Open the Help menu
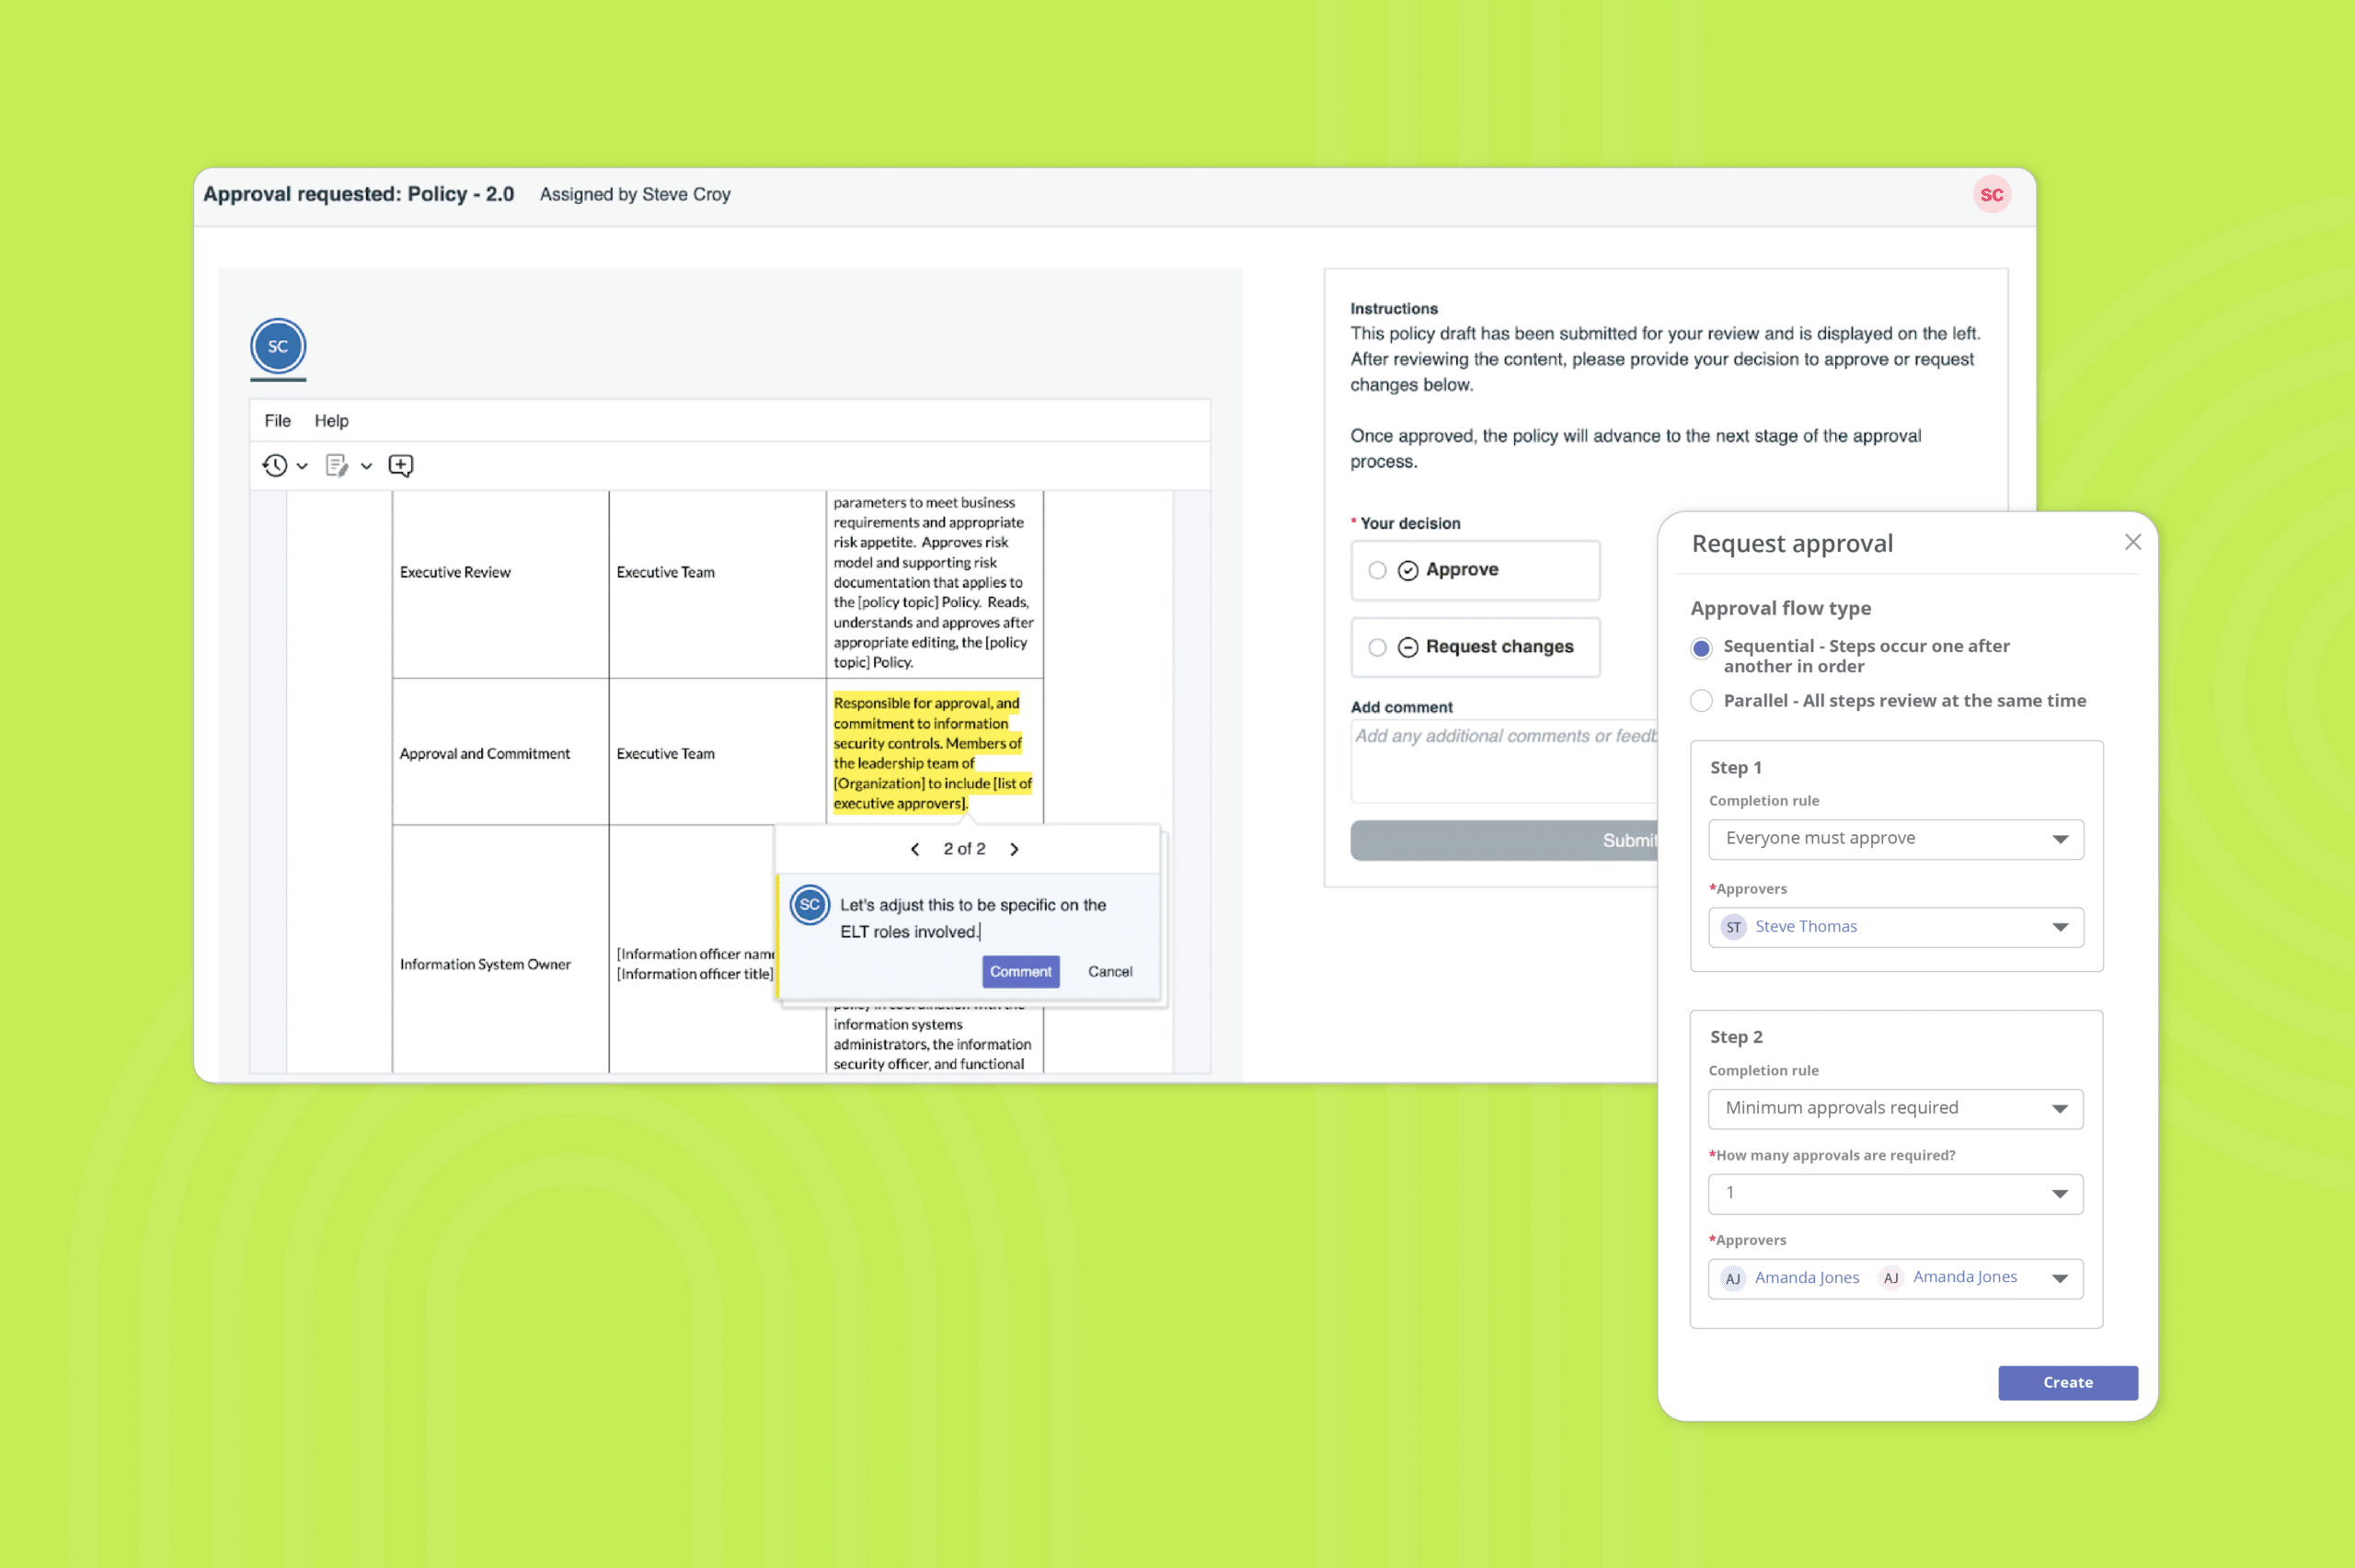 [x=331, y=421]
